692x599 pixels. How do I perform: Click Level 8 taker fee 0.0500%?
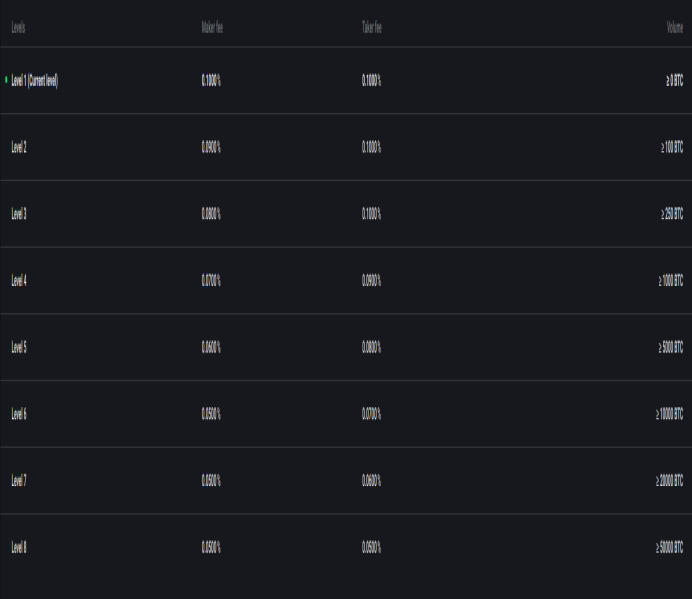(371, 547)
